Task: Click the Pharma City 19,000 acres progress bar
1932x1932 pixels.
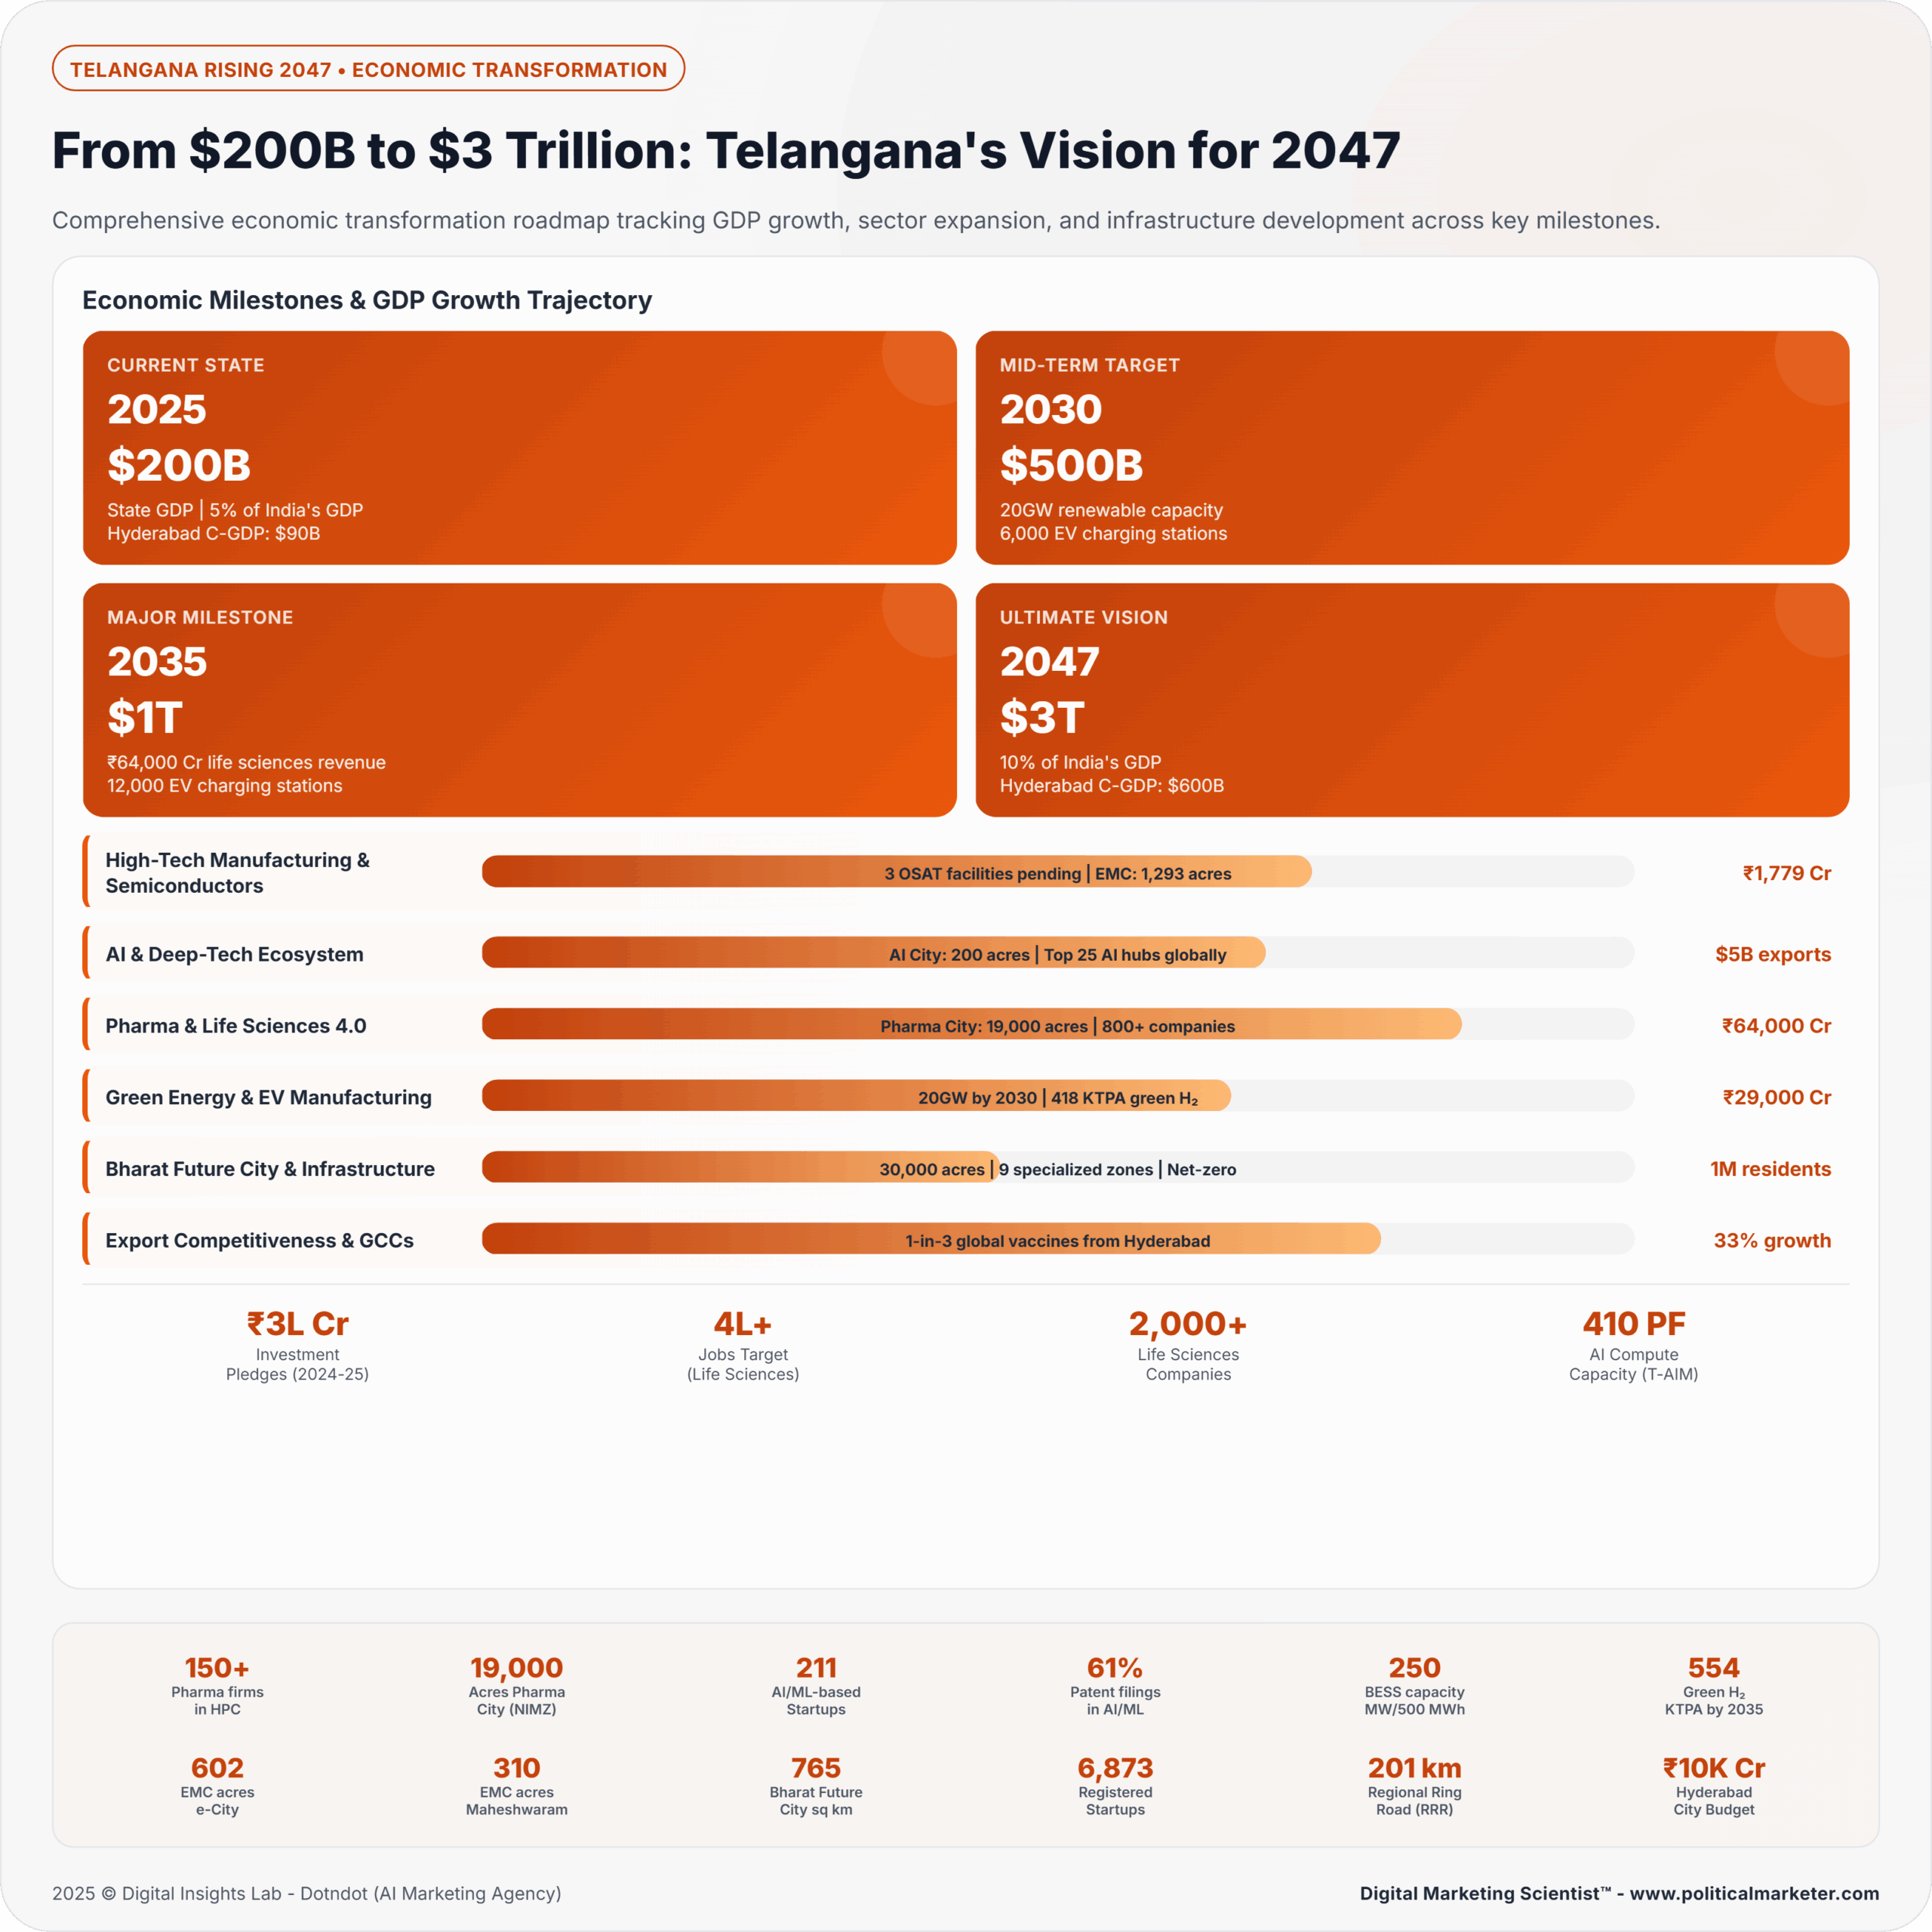Action: (x=1057, y=1025)
